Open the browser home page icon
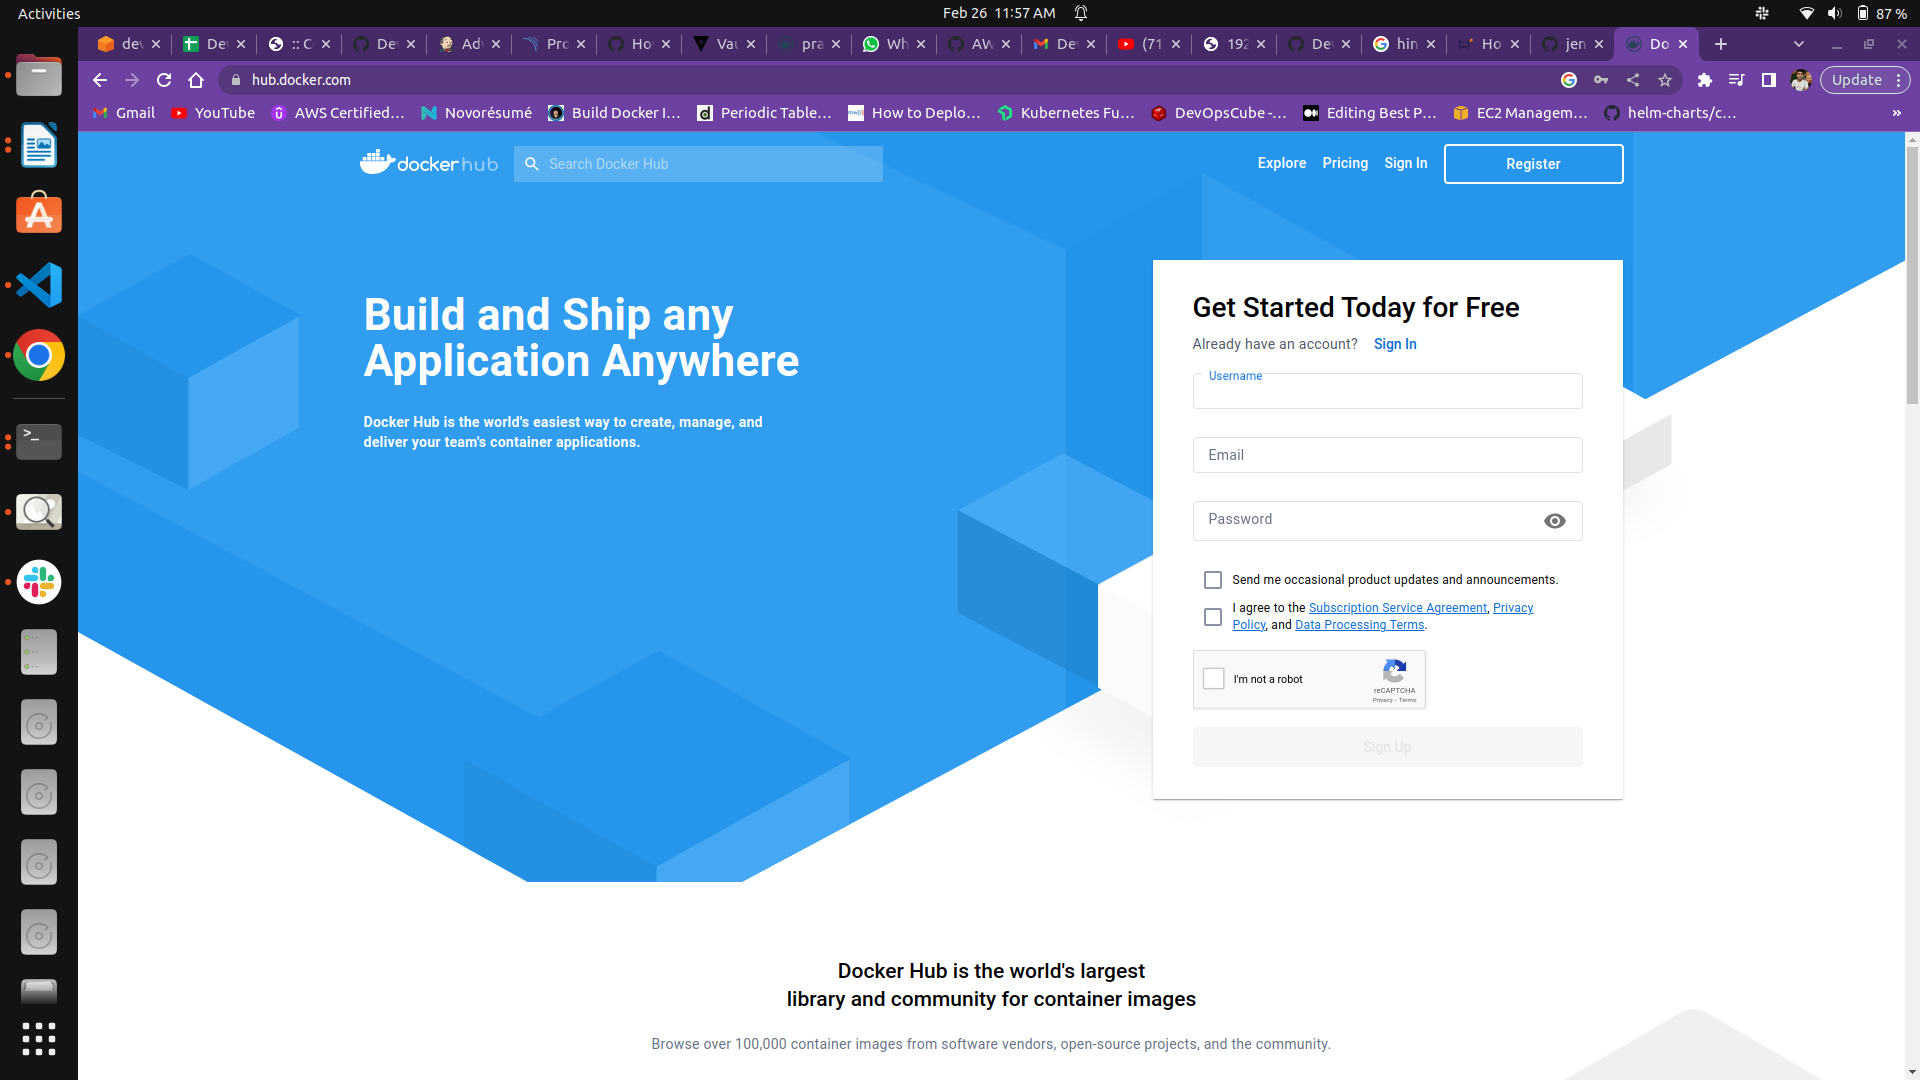 196,80
